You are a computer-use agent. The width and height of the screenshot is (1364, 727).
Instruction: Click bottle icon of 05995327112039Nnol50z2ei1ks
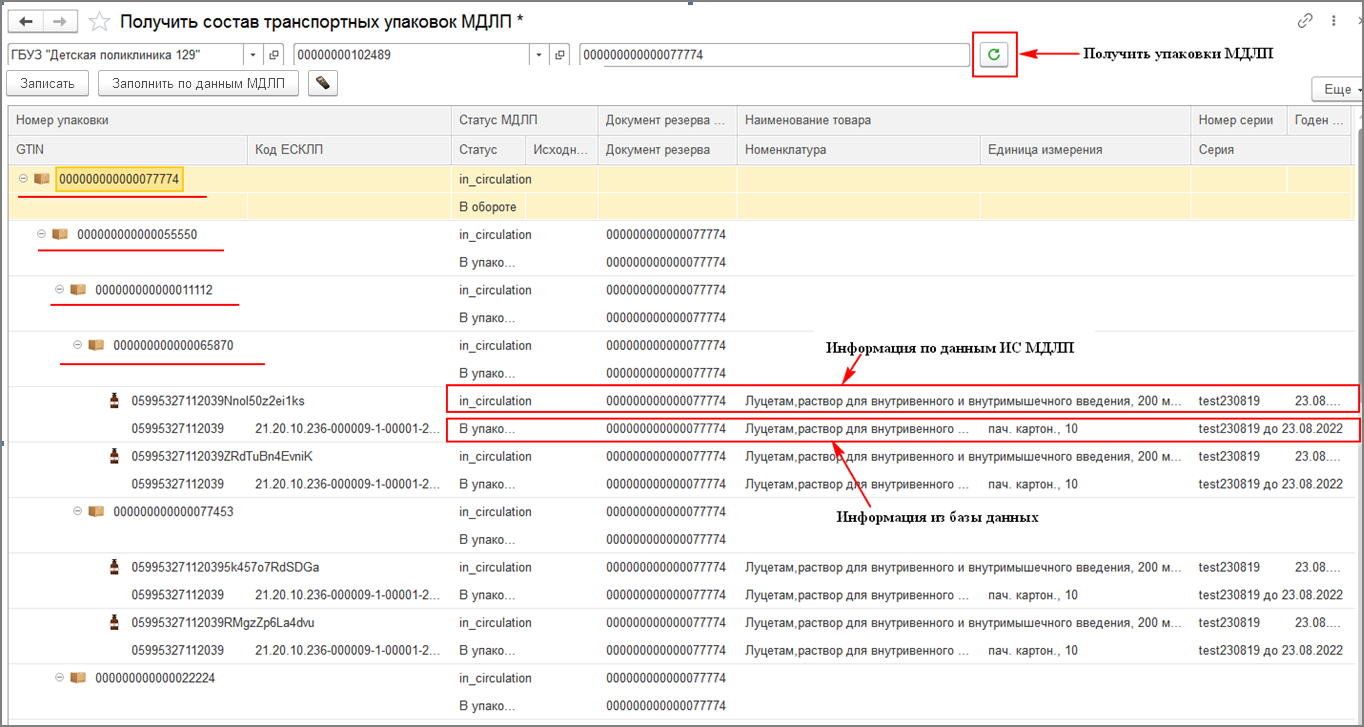click(x=115, y=400)
